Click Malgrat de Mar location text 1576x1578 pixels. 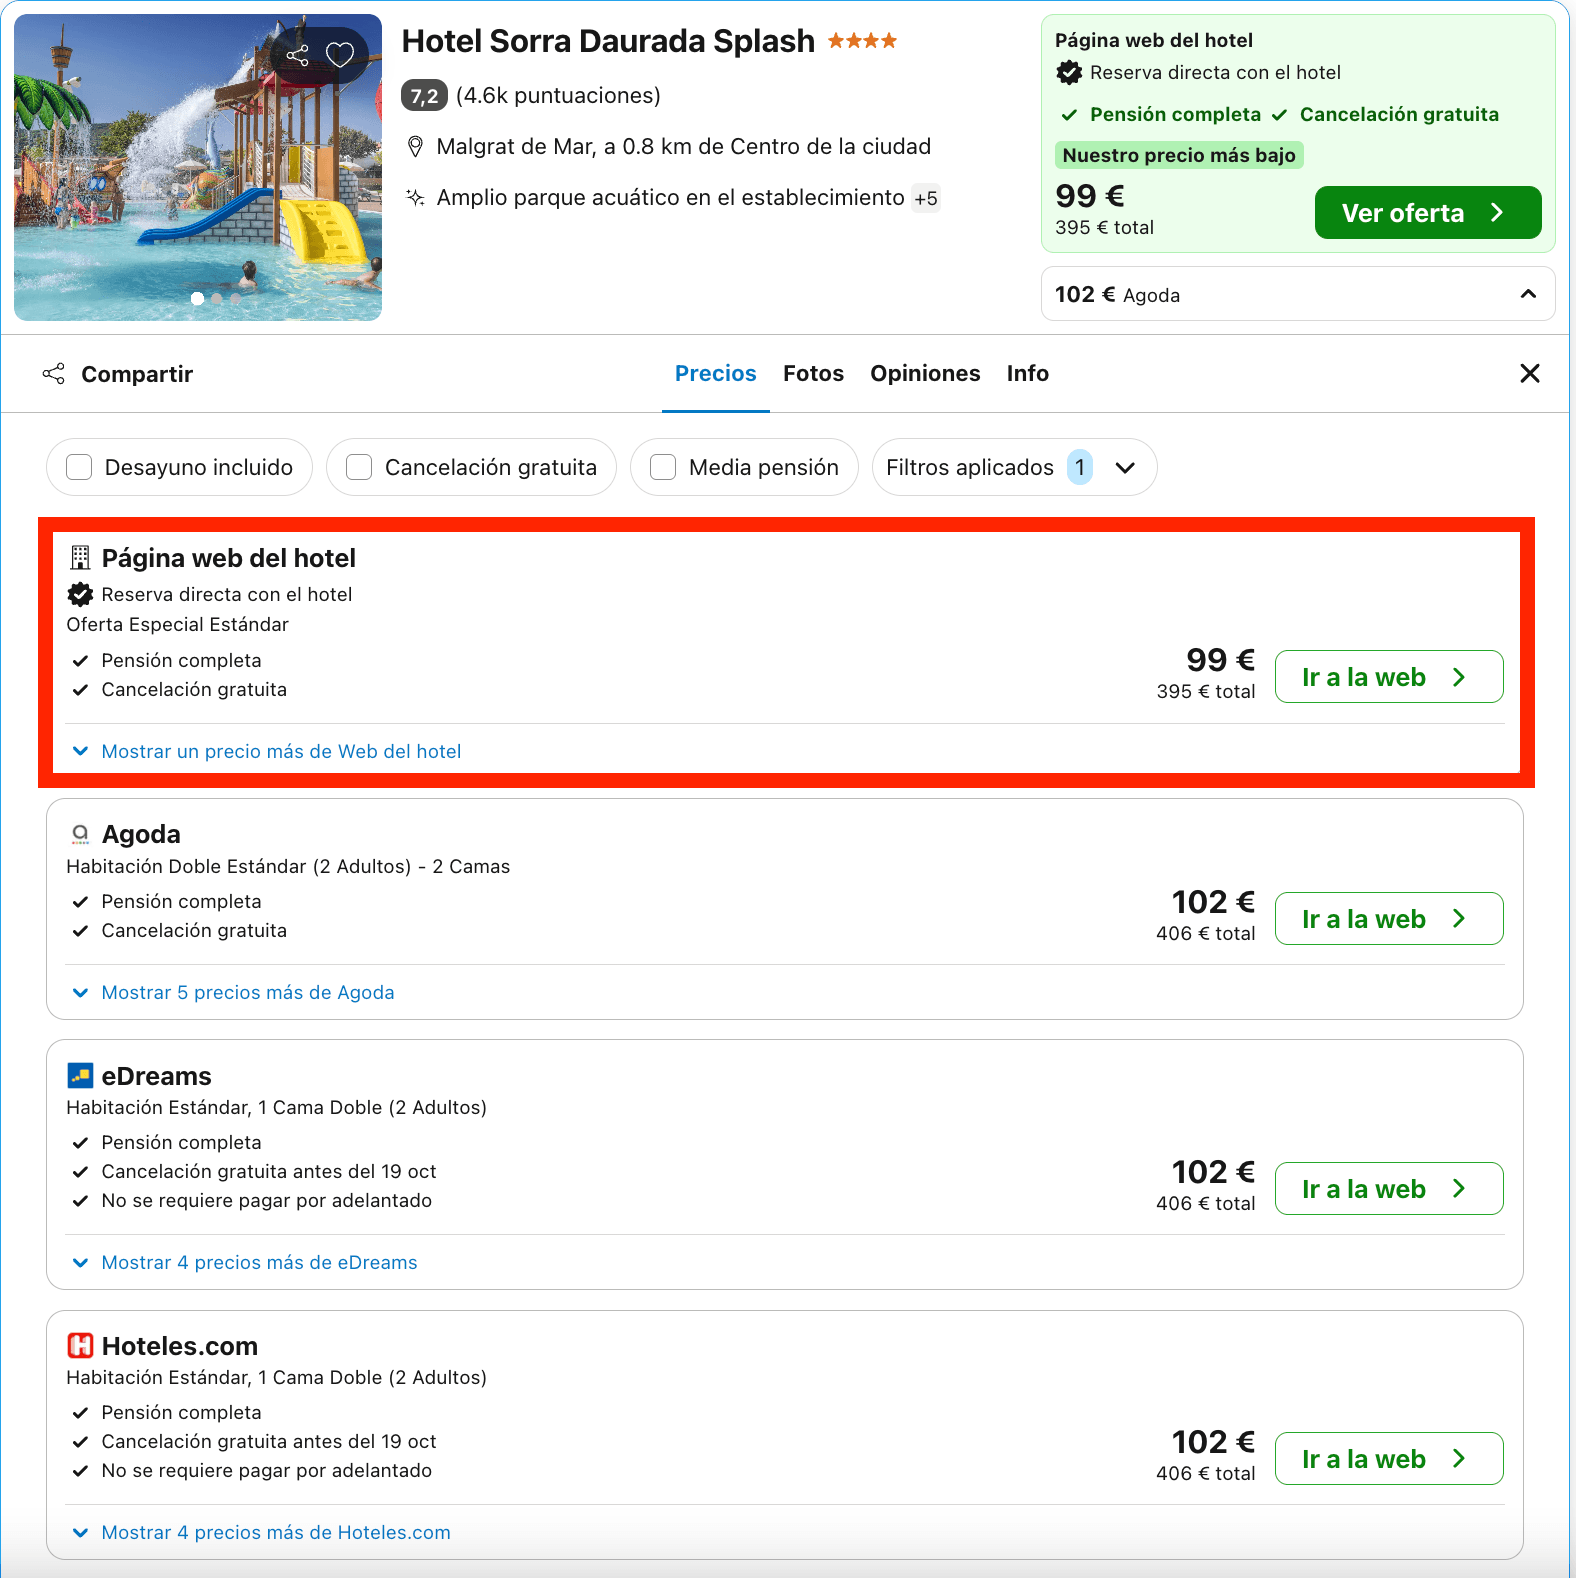[x=684, y=147]
